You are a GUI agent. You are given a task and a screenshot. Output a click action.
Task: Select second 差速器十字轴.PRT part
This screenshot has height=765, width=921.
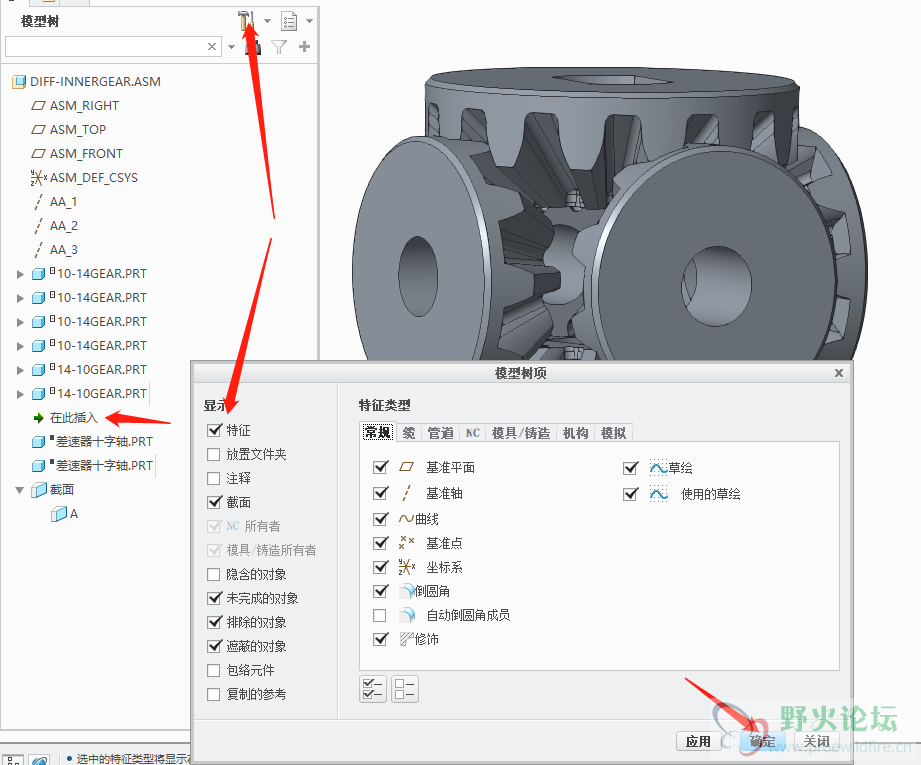[x=104, y=465]
